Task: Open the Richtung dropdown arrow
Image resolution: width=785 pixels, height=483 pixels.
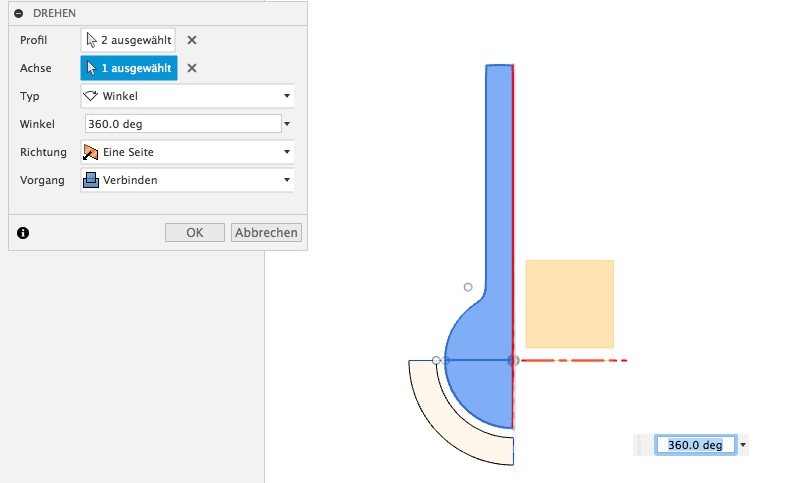Action: pos(287,152)
